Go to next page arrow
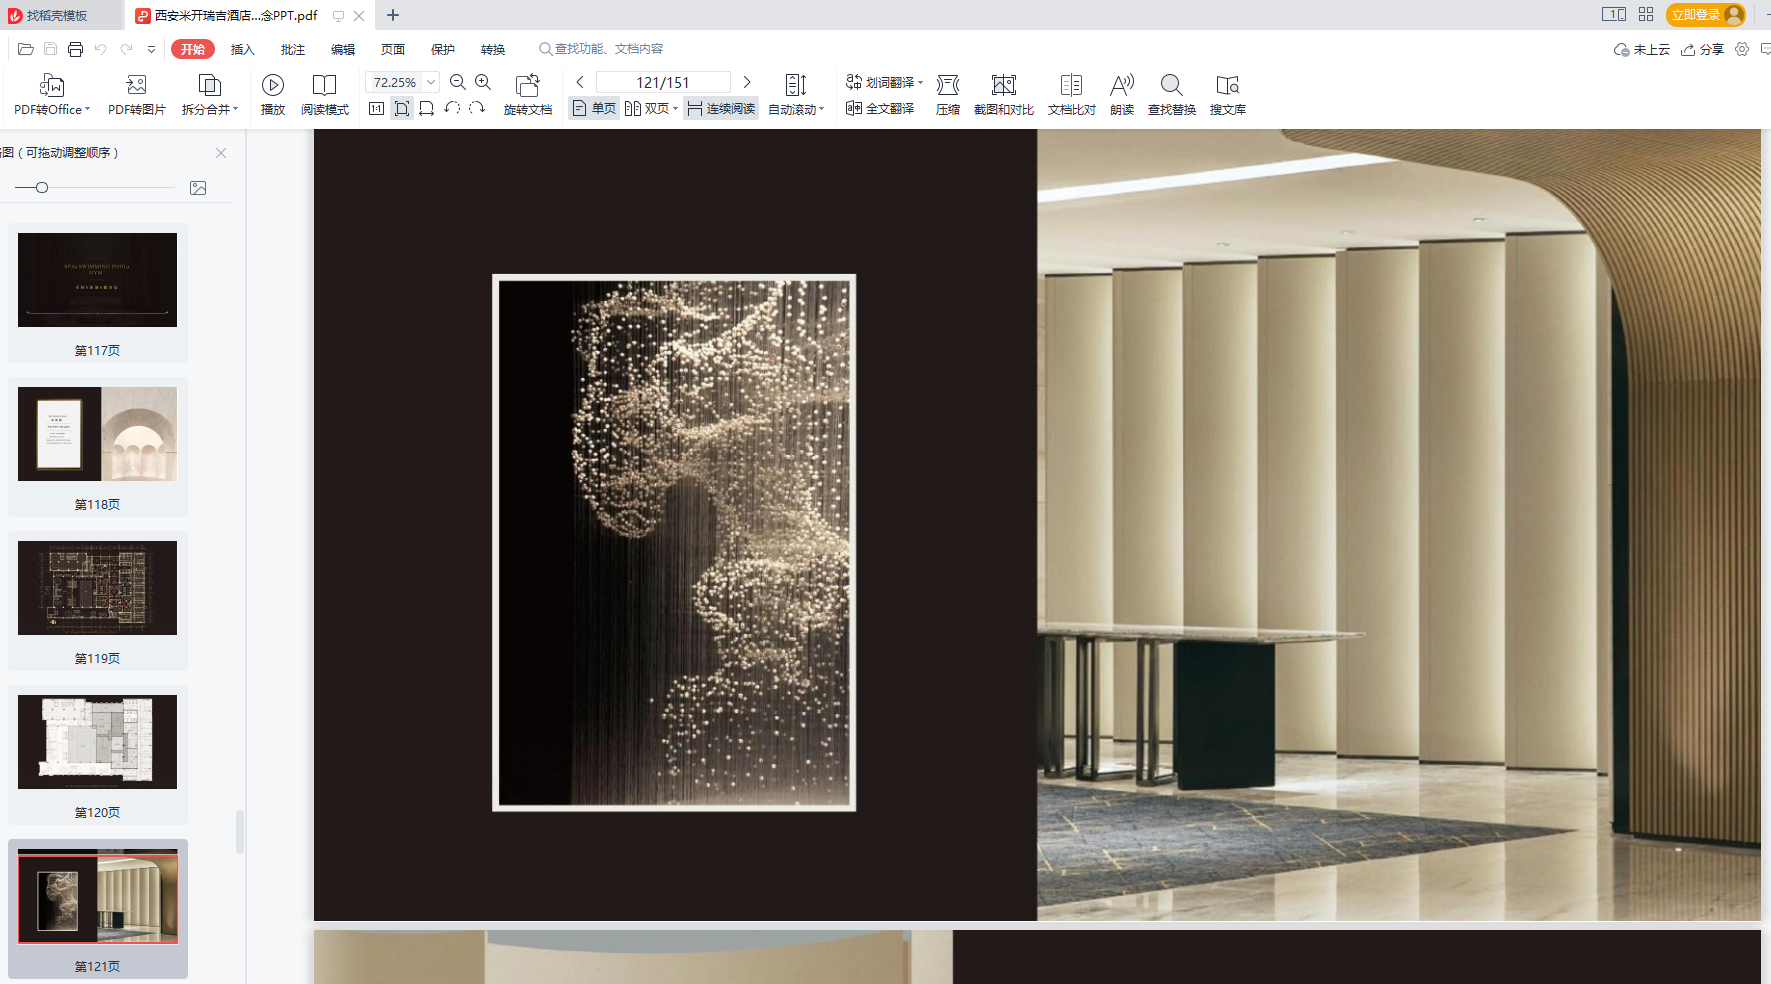1771x984 pixels. (747, 82)
